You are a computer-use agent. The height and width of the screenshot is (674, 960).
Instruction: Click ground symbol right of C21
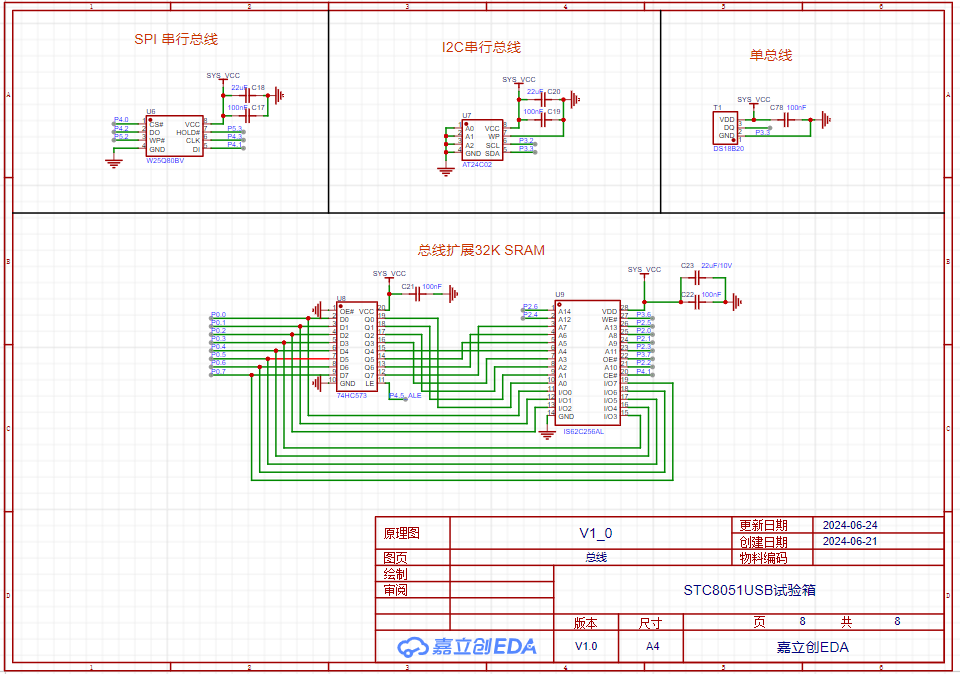453,294
